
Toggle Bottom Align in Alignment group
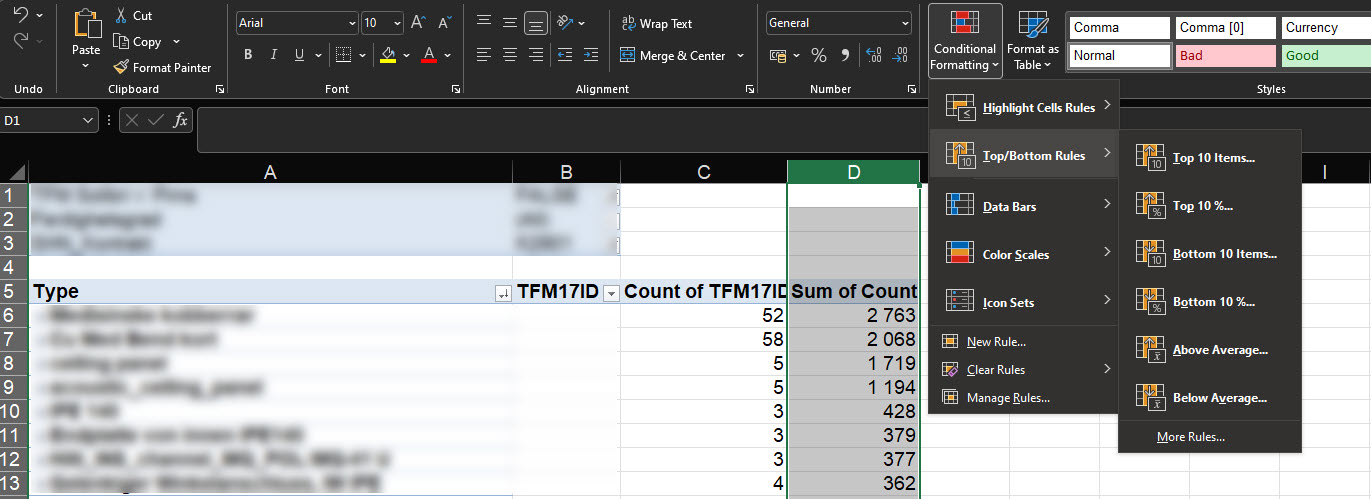pyautogui.click(x=536, y=22)
